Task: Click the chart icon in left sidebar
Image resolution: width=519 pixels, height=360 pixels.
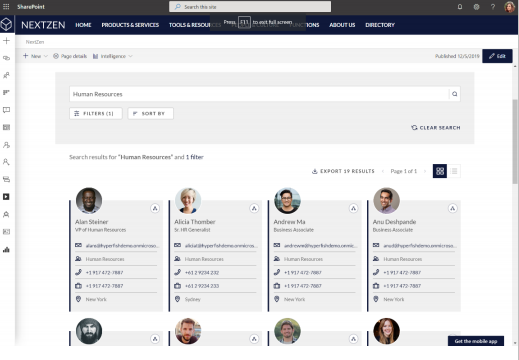Action: click(x=6, y=249)
